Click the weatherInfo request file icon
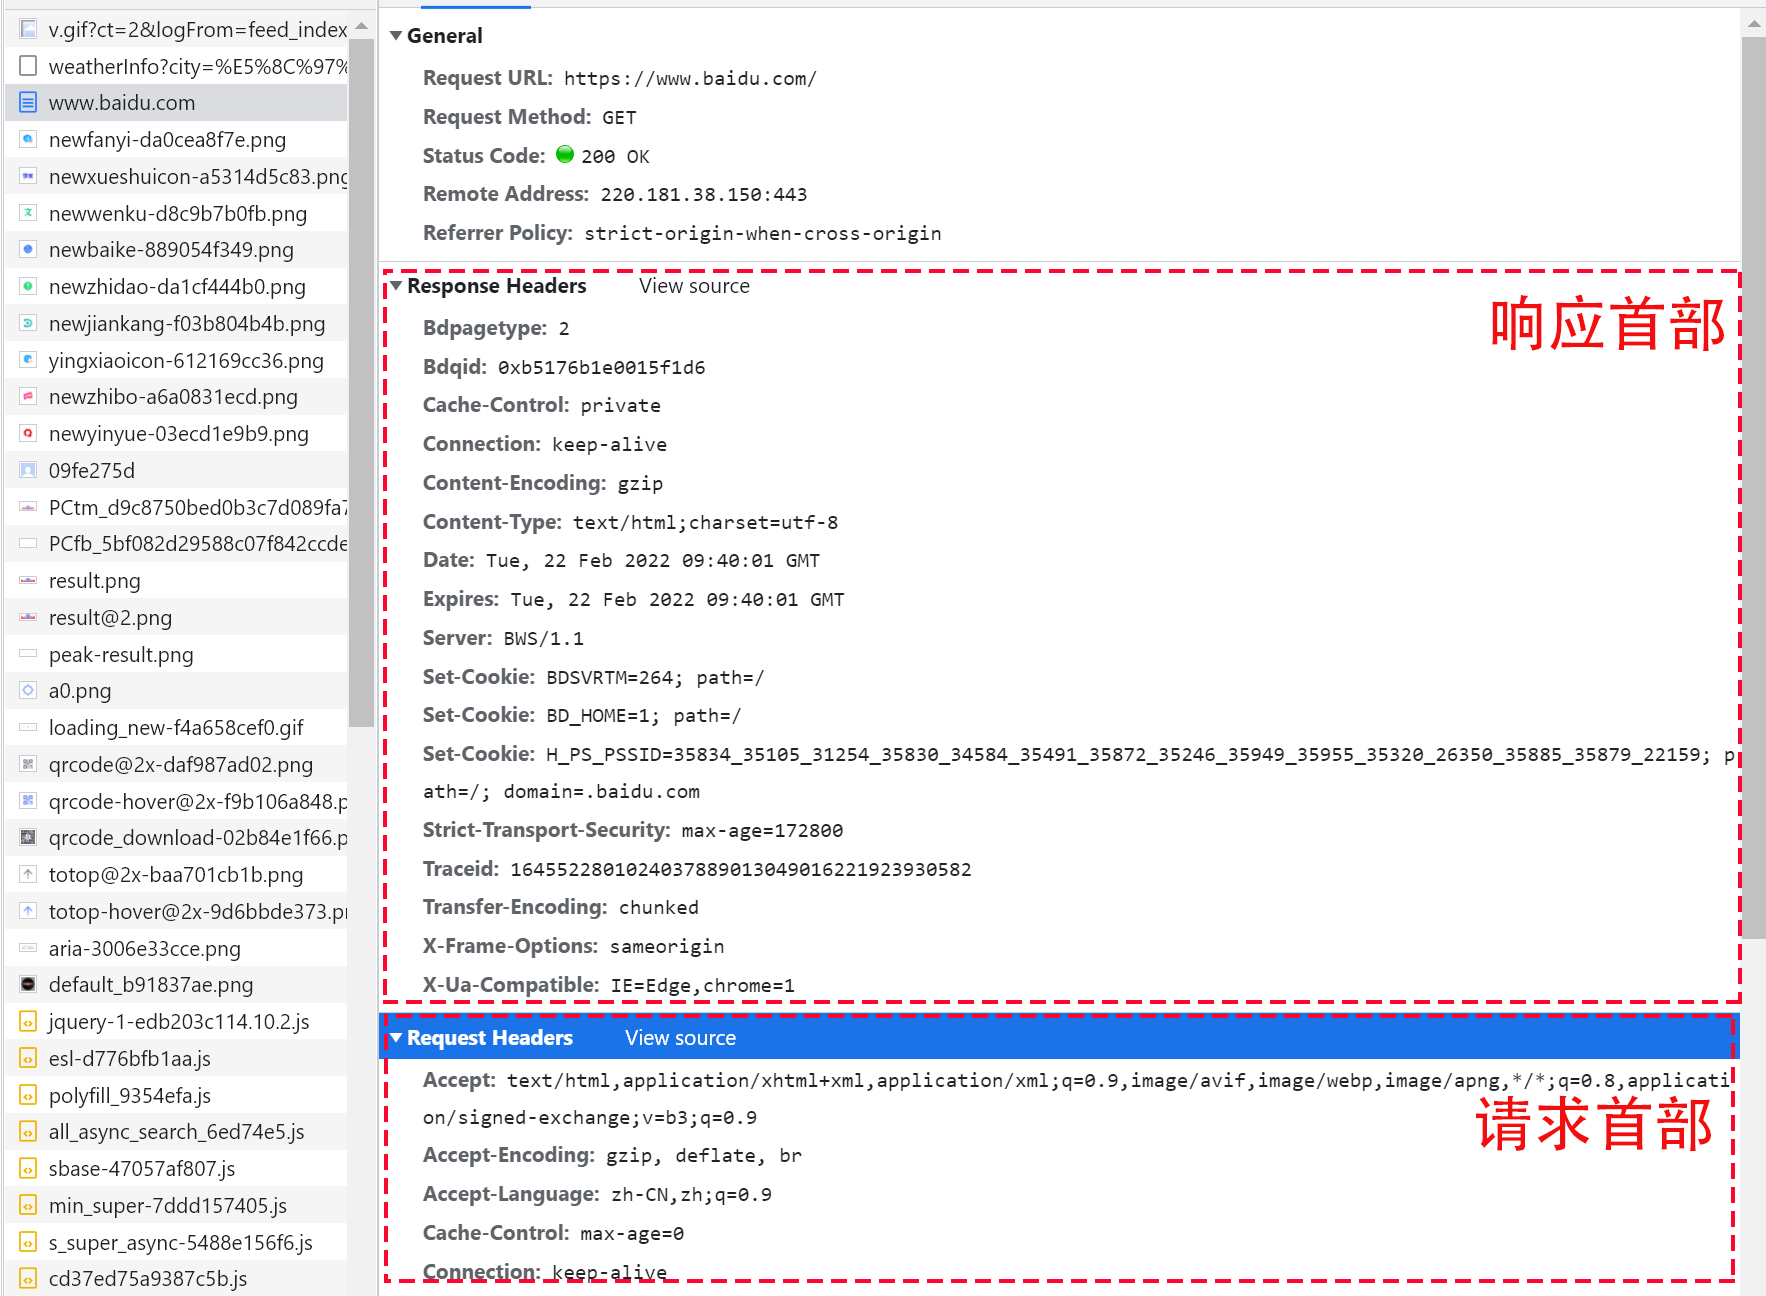Image resolution: width=1766 pixels, height=1296 pixels. (x=28, y=66)
